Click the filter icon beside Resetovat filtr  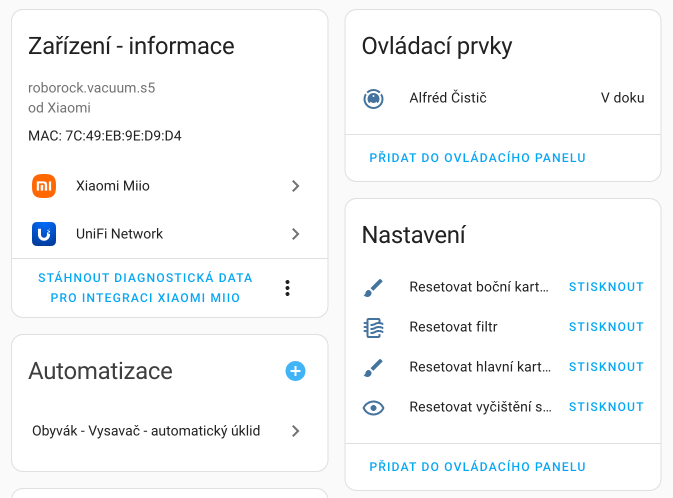click(x=373, y=327)
